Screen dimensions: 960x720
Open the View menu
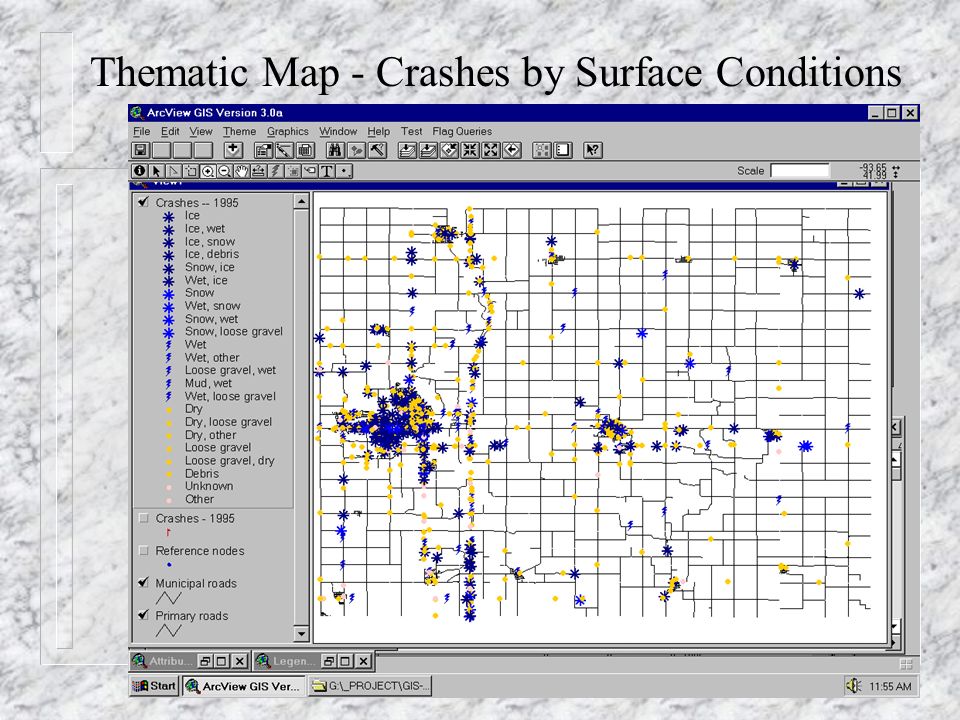[201, 131]
